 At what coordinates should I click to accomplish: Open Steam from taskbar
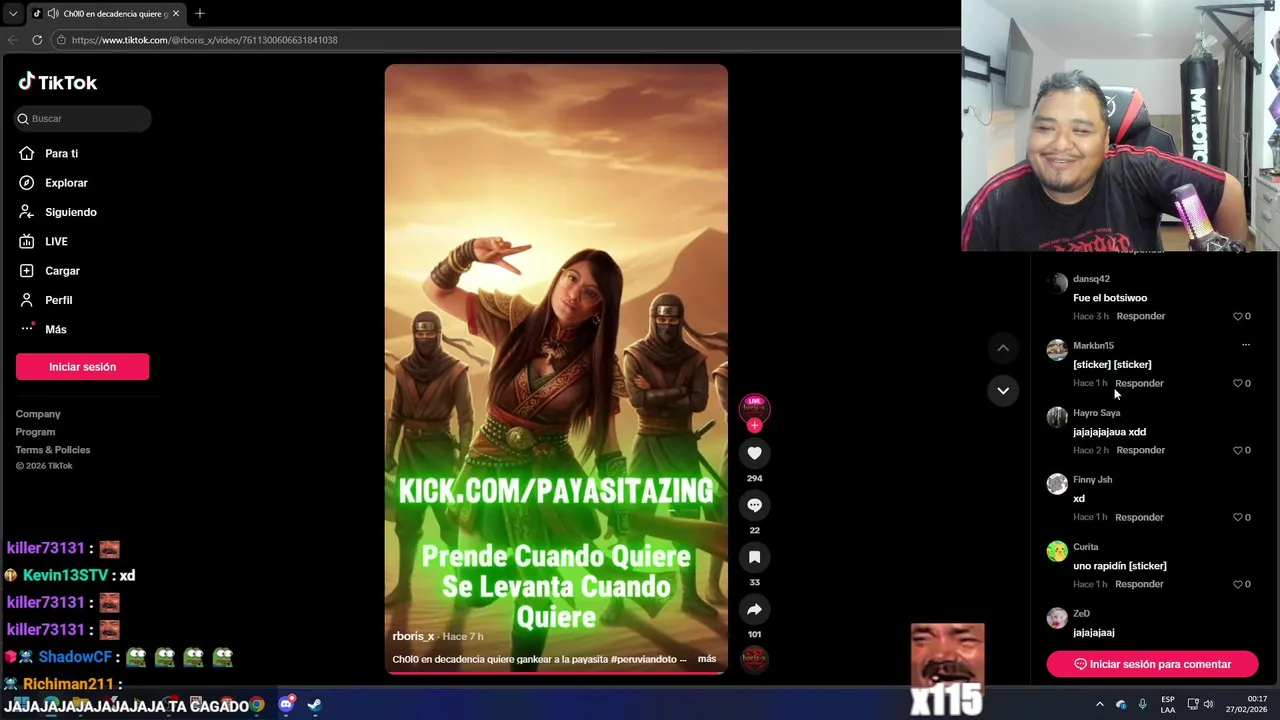tap(314, 704)
